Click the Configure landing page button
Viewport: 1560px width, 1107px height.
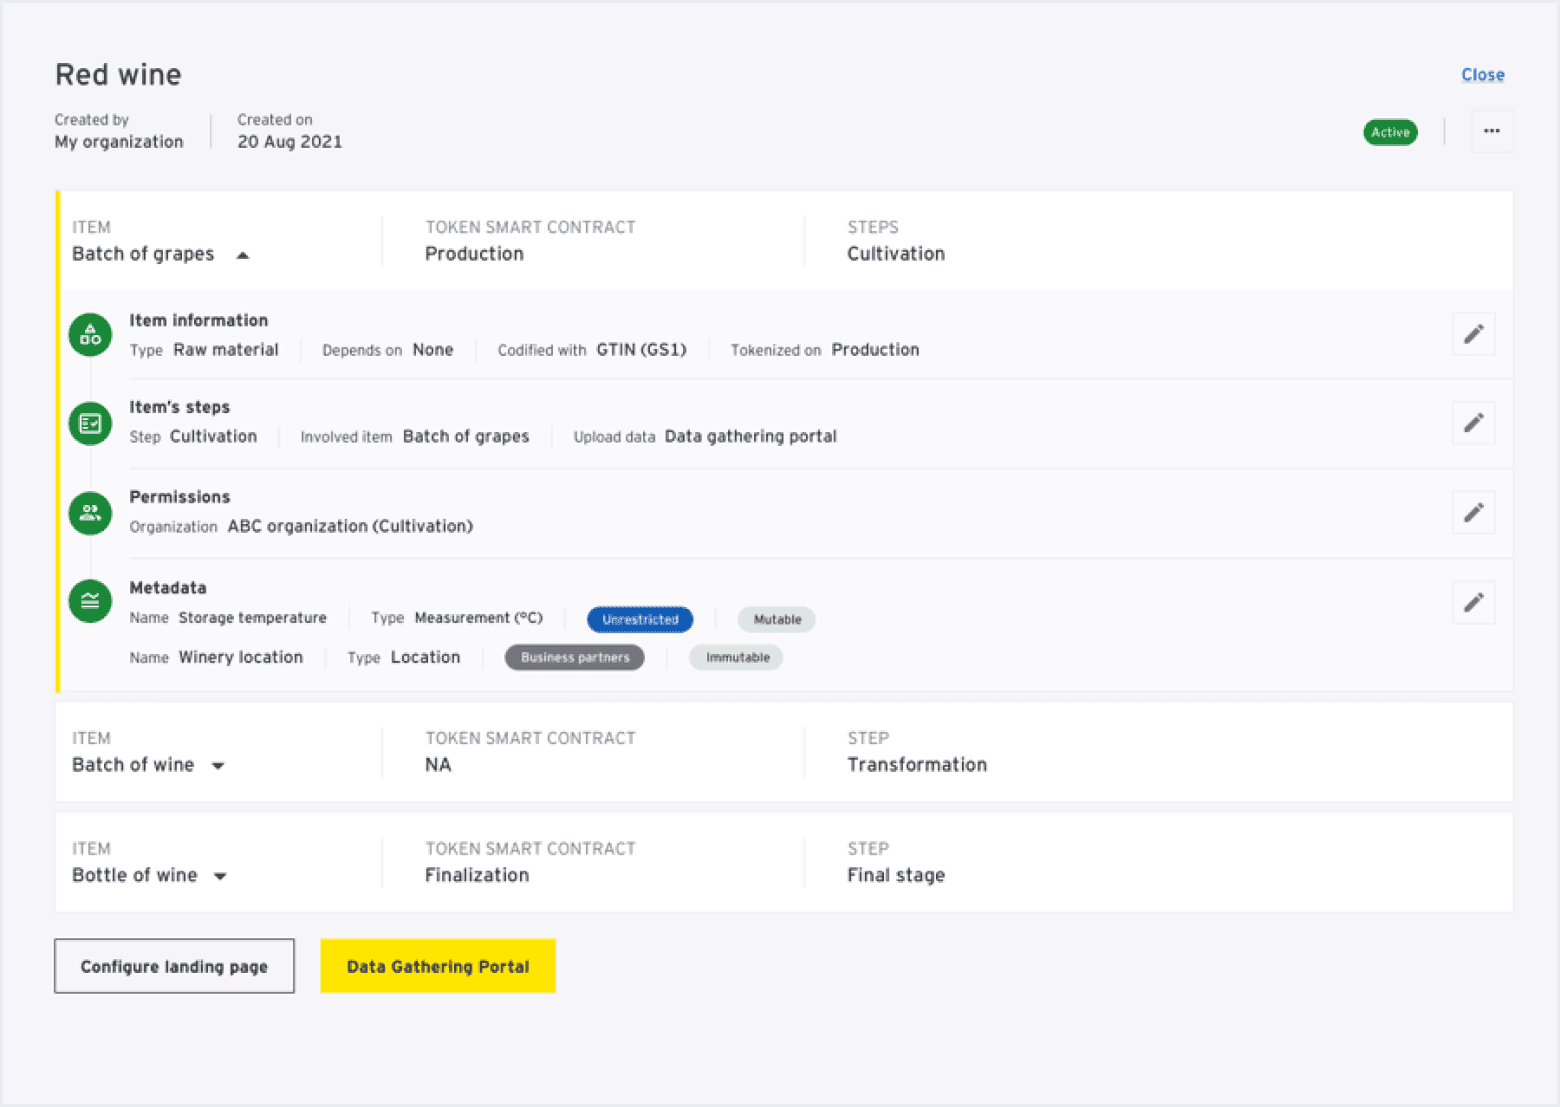(174, 966)
